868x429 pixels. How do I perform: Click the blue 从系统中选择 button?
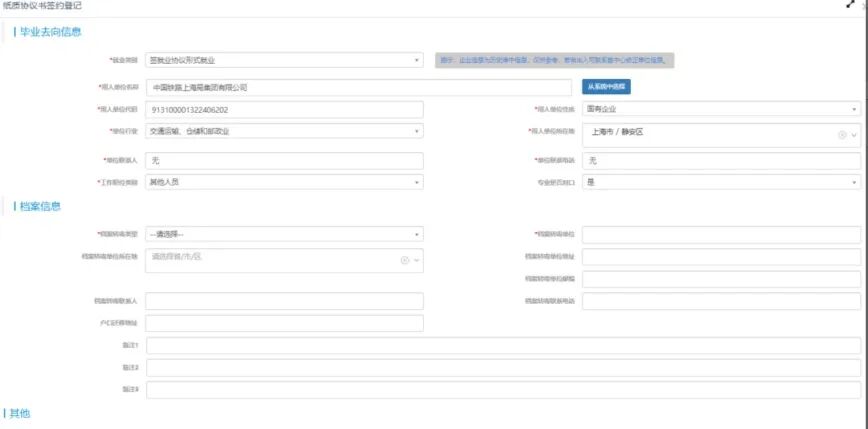pyautogui.click(x=606, y=87)
